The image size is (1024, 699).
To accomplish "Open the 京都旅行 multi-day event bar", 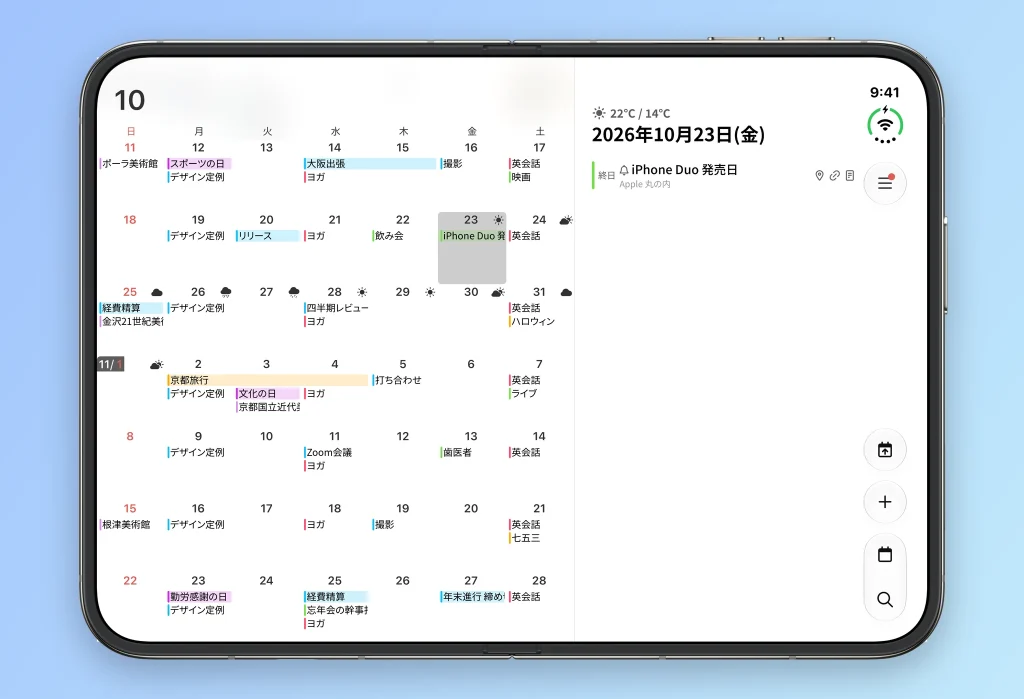I will coord(268,380).
